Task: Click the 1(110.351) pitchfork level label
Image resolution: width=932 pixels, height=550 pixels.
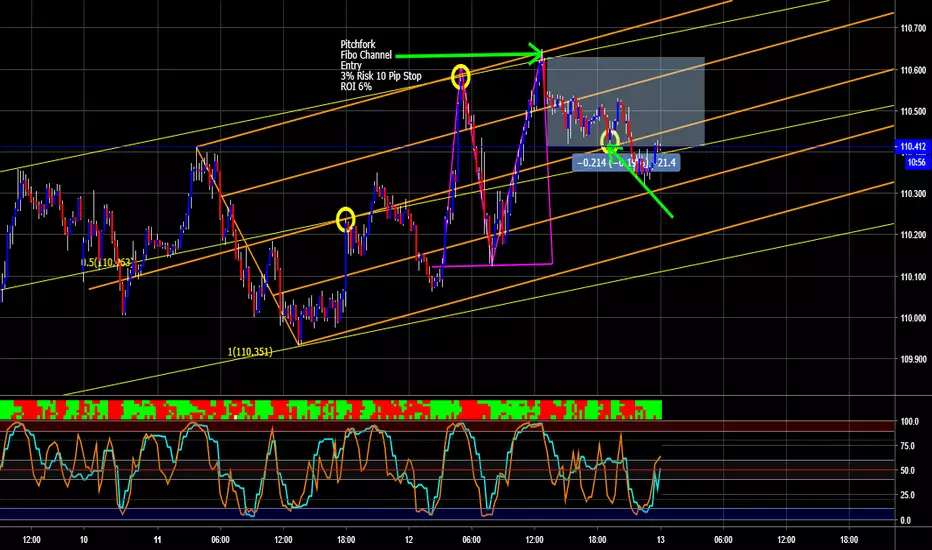Action: (250, 352)
